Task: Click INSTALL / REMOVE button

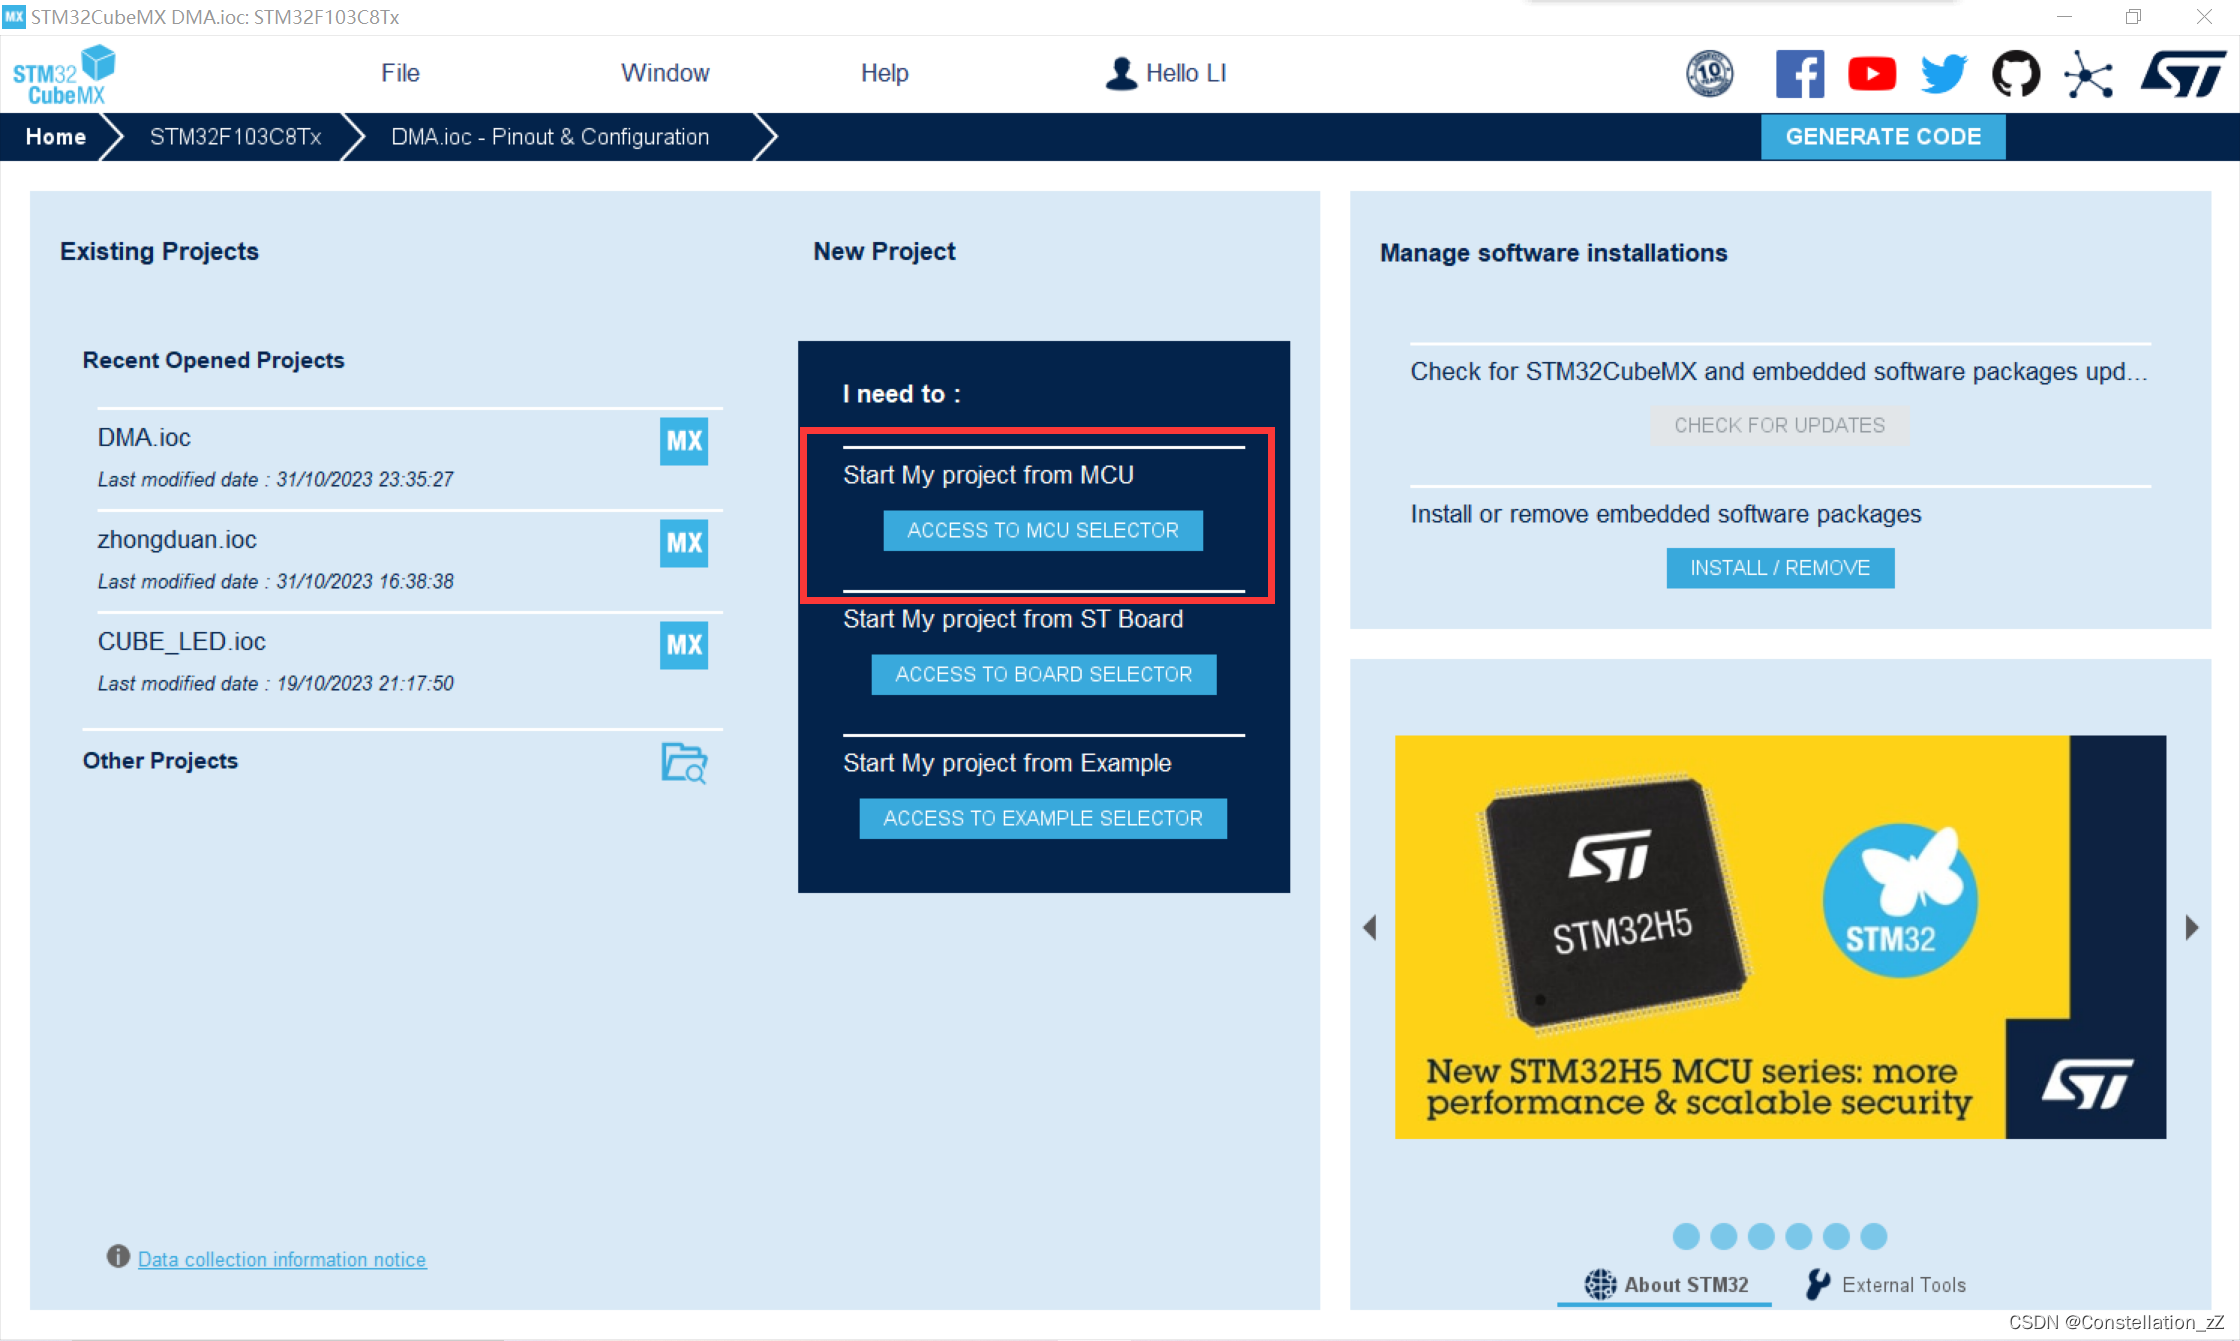Action: click(1780, 568)
